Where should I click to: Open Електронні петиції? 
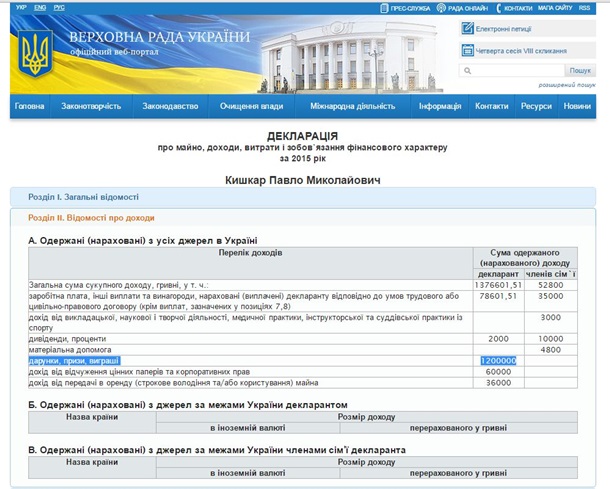coord(503,29)
